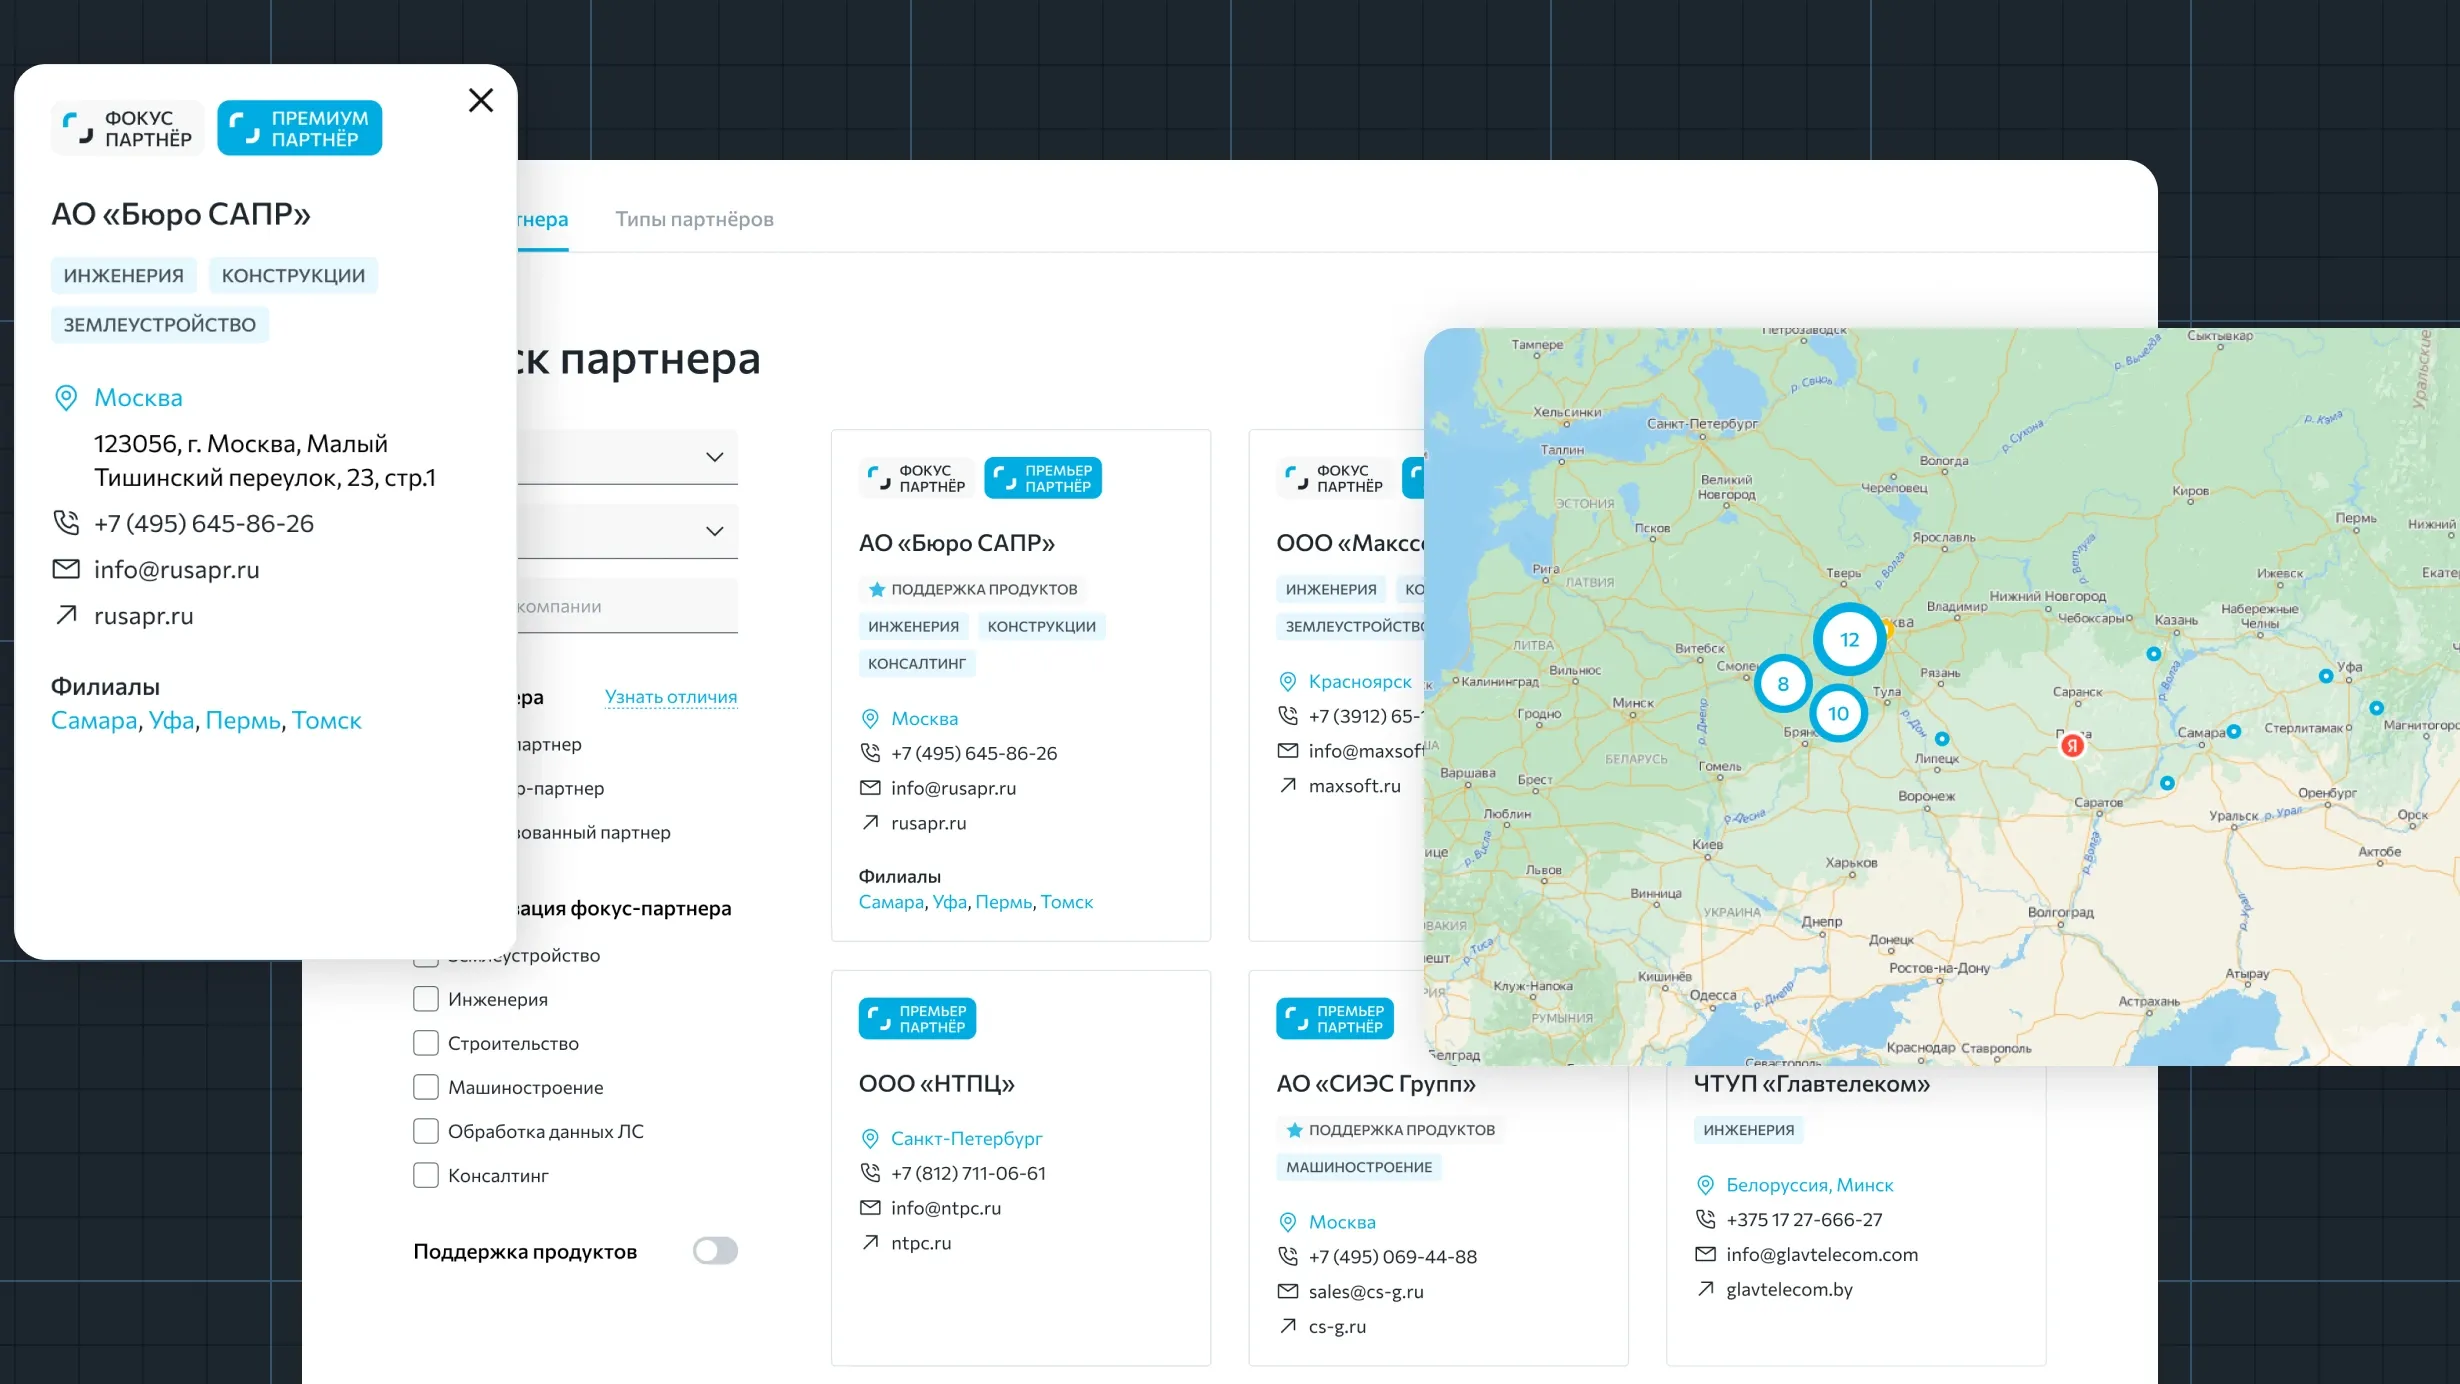Click the ЗЕМЛЕУСТРОЙСТВО tag in the popup
The image size is (2460, 1384).
[160, 325]
